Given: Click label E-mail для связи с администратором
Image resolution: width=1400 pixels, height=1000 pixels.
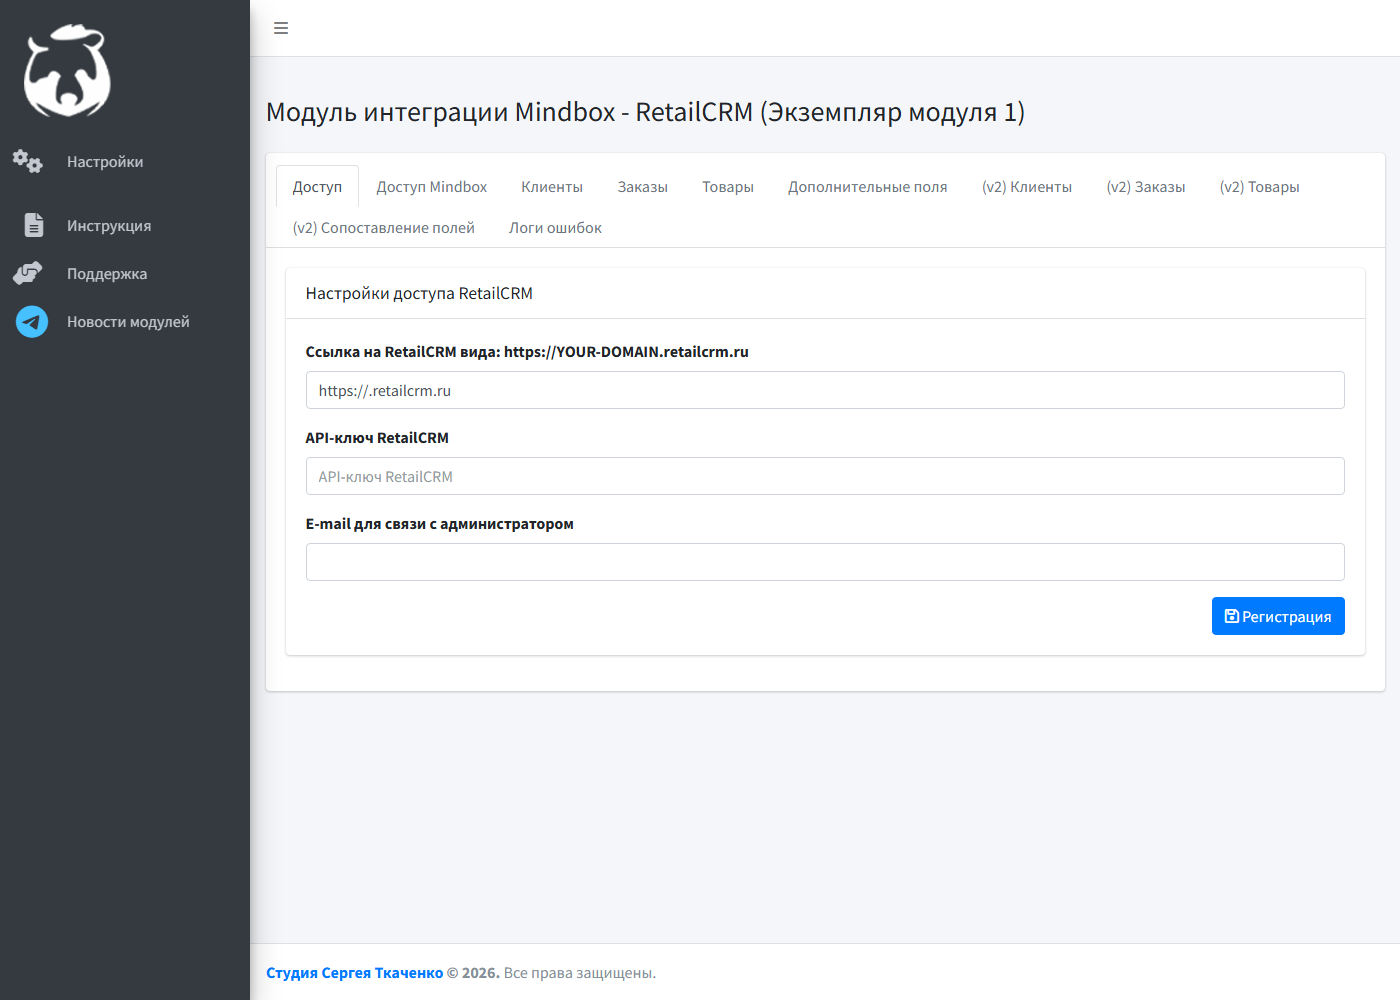Looking at the screenshot, I should pos(440,524).
